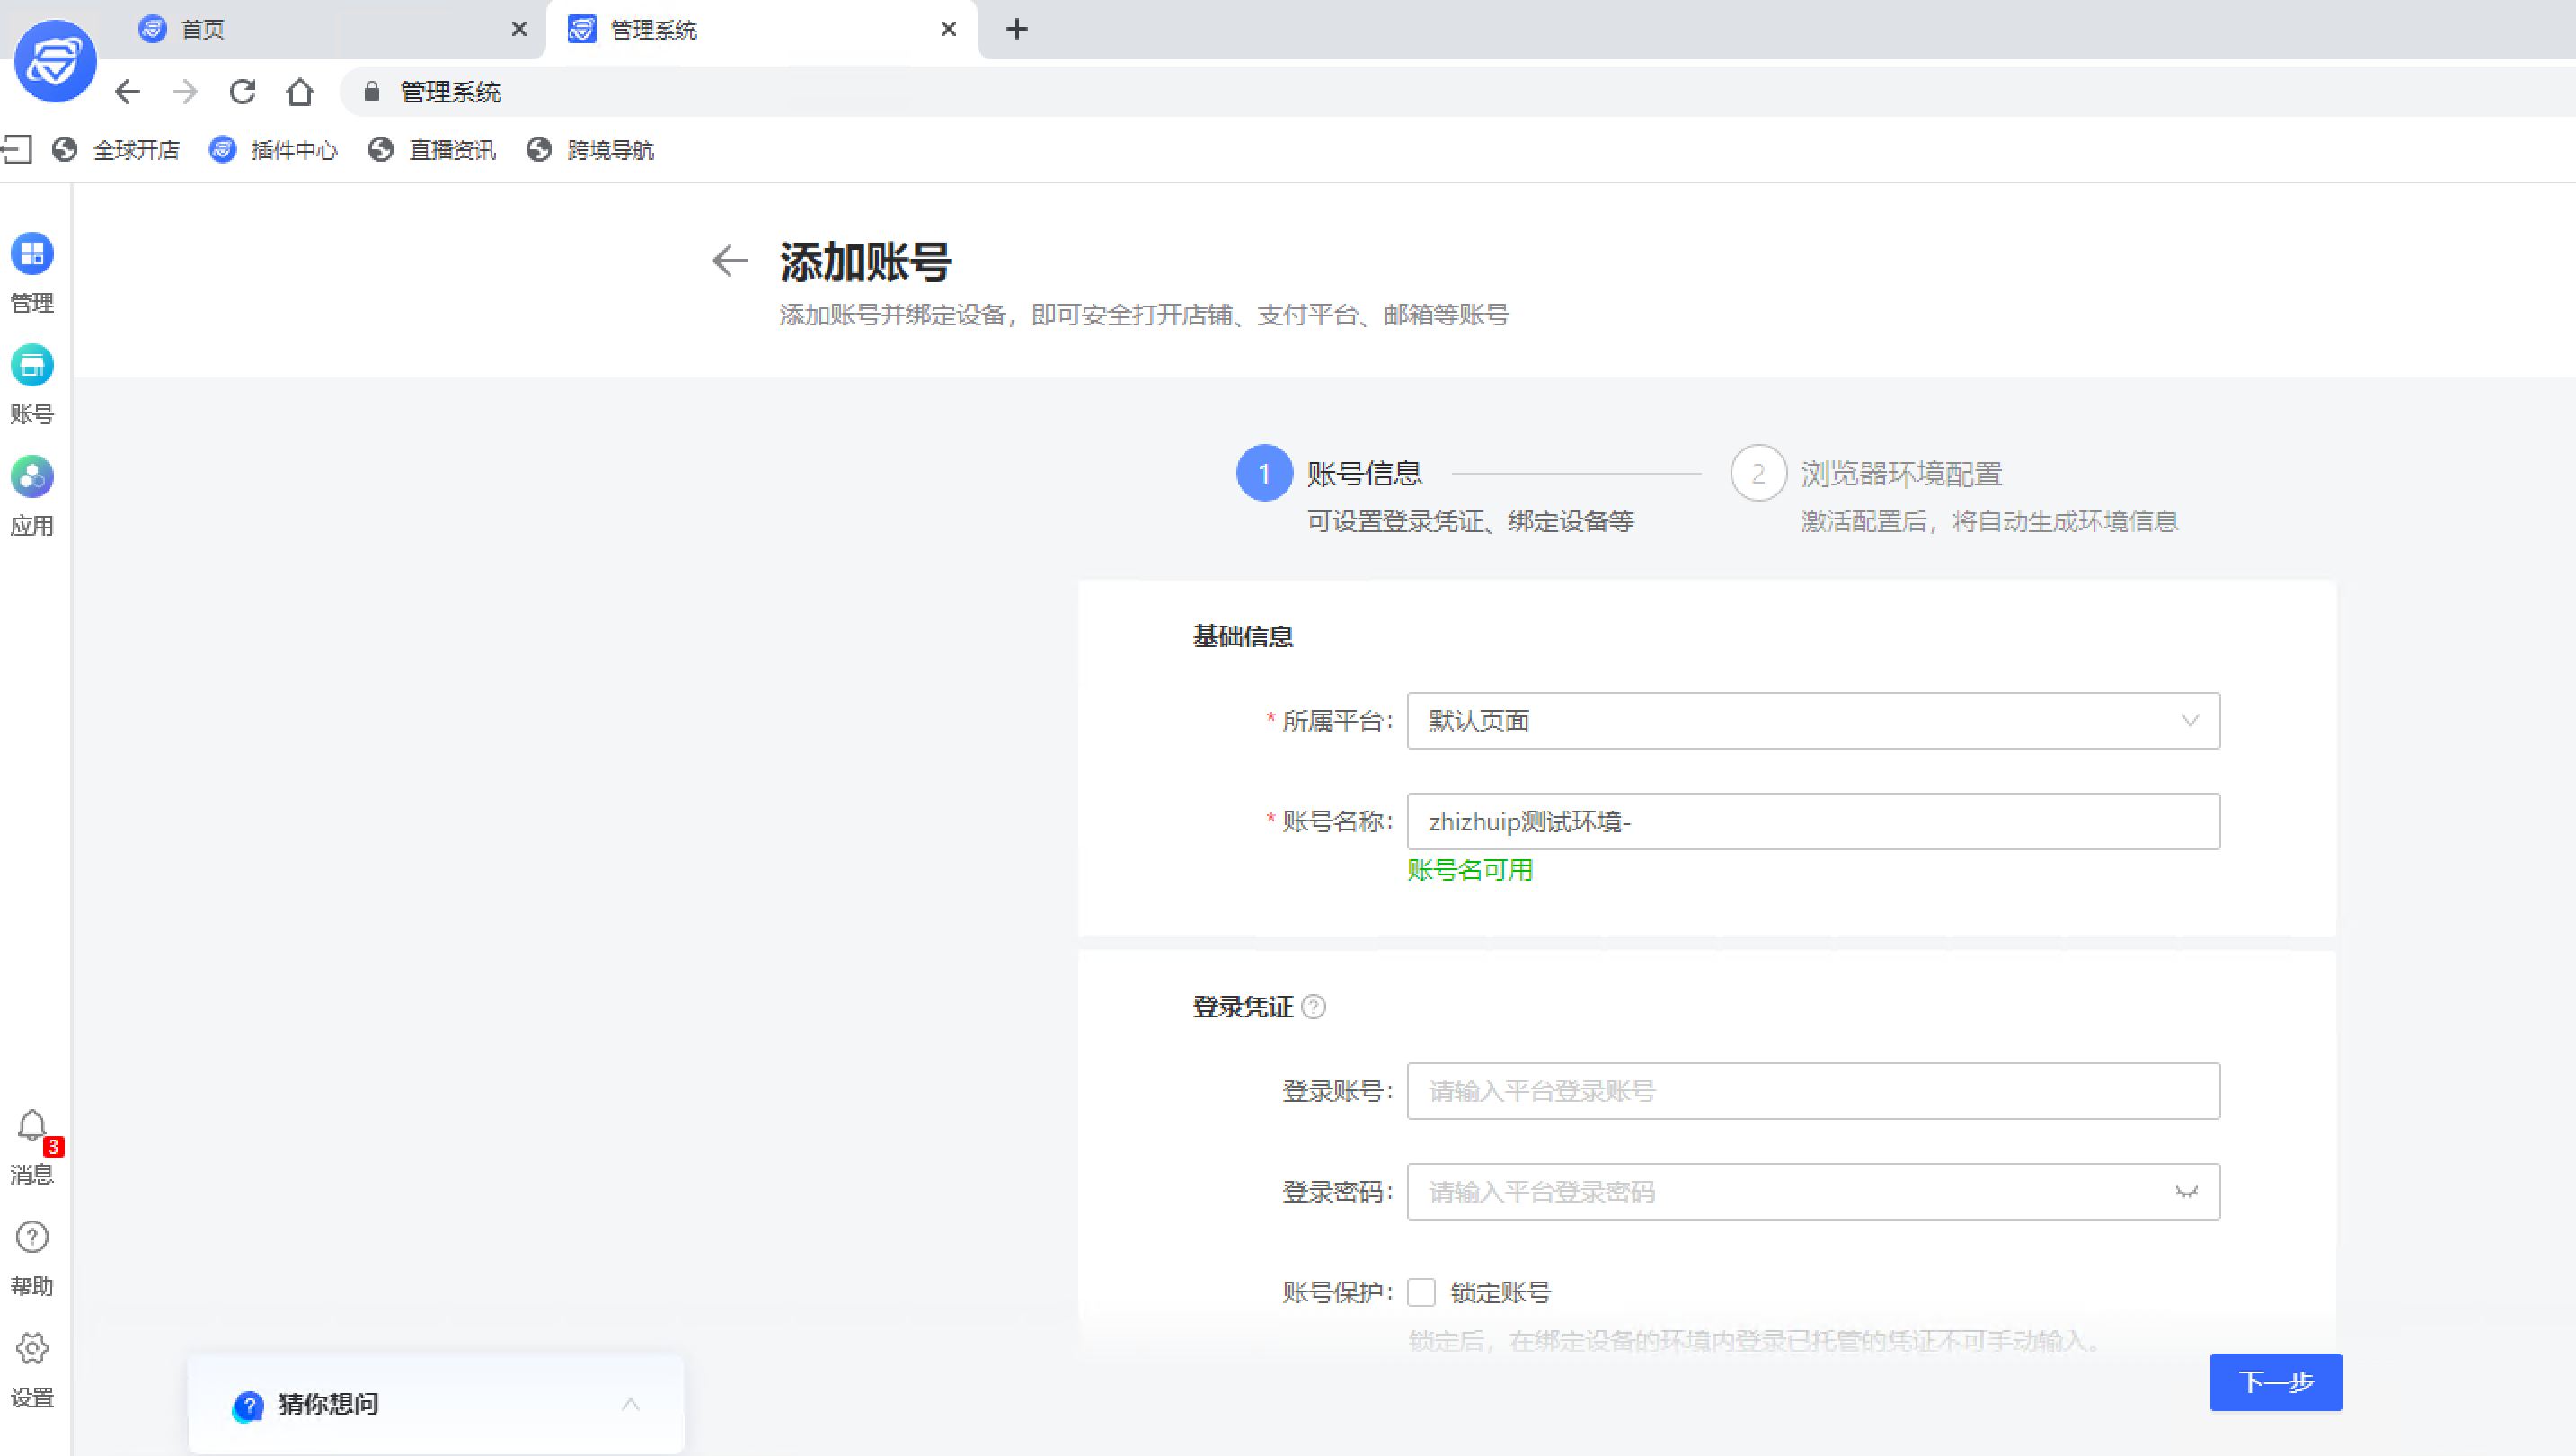Click the 插件中心 bookmark icon
This screenshot has width=2576, height=1456.
point(222,150)
